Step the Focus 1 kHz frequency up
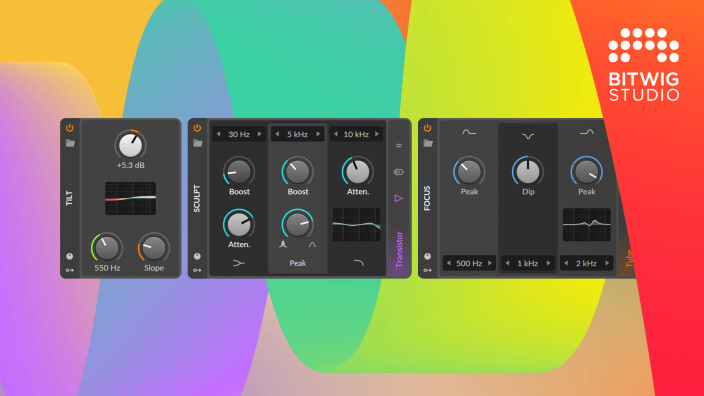Image resolution: width=704 pixels, height=396 pixels. [549, 263]
